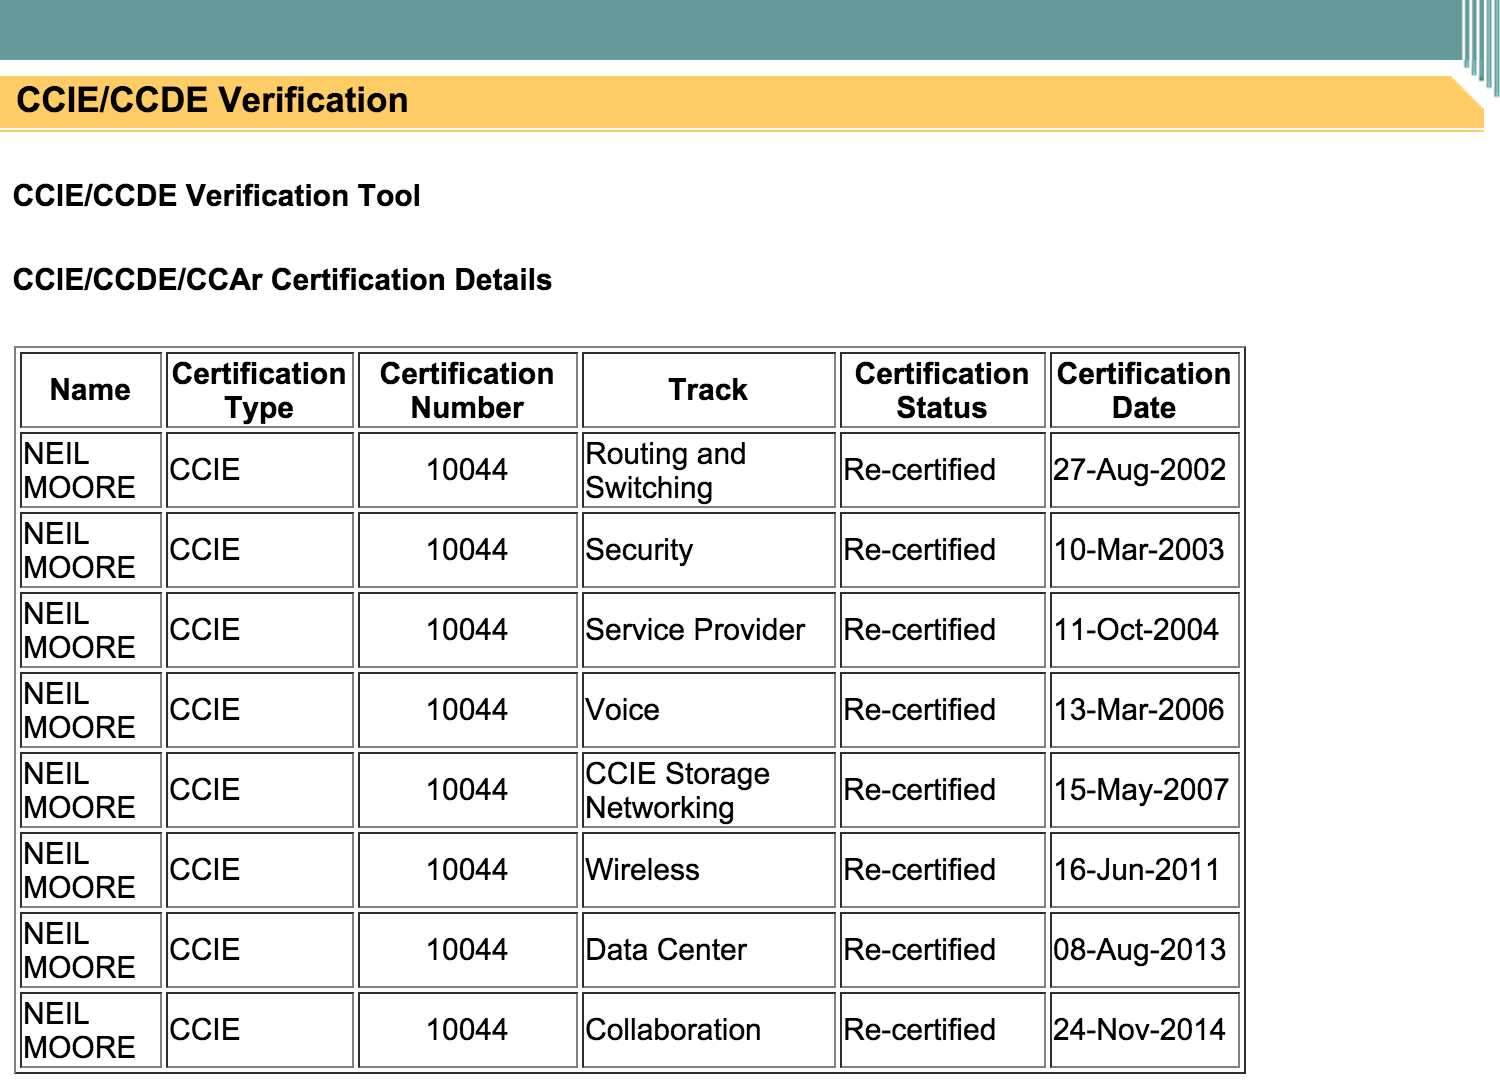1500x1088 pixels.
Task: Click NEIL MOORE in the Storage Networking row
Action: 79,790
